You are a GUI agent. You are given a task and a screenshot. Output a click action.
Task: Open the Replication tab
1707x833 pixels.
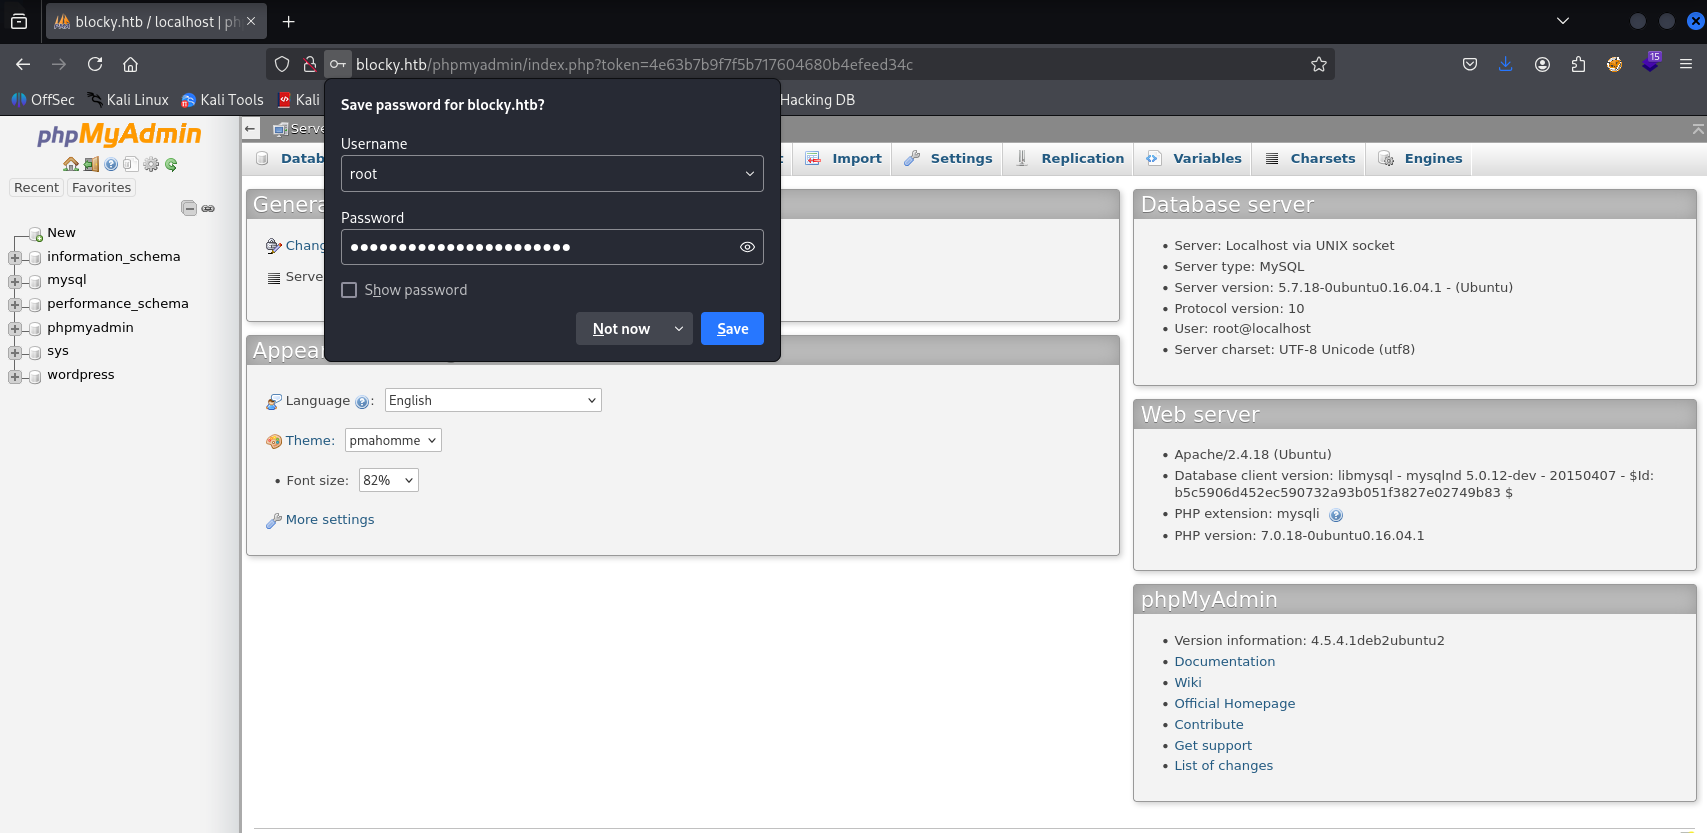pos(1069,158)
